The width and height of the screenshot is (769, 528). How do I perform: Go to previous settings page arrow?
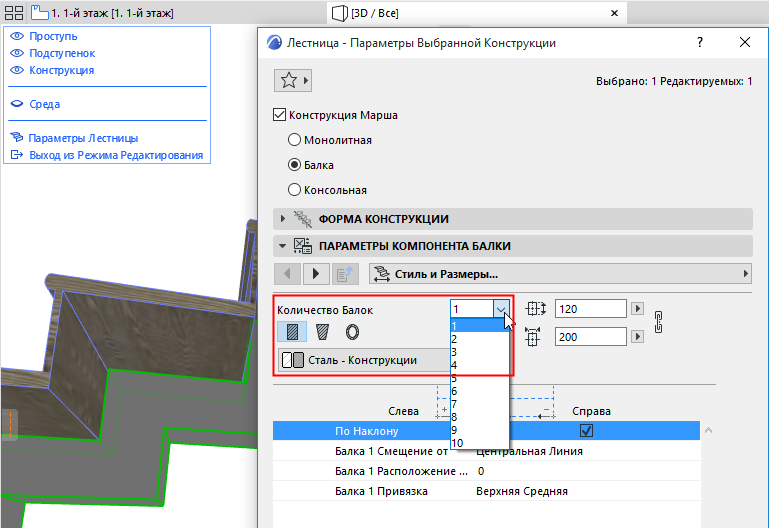287,274
